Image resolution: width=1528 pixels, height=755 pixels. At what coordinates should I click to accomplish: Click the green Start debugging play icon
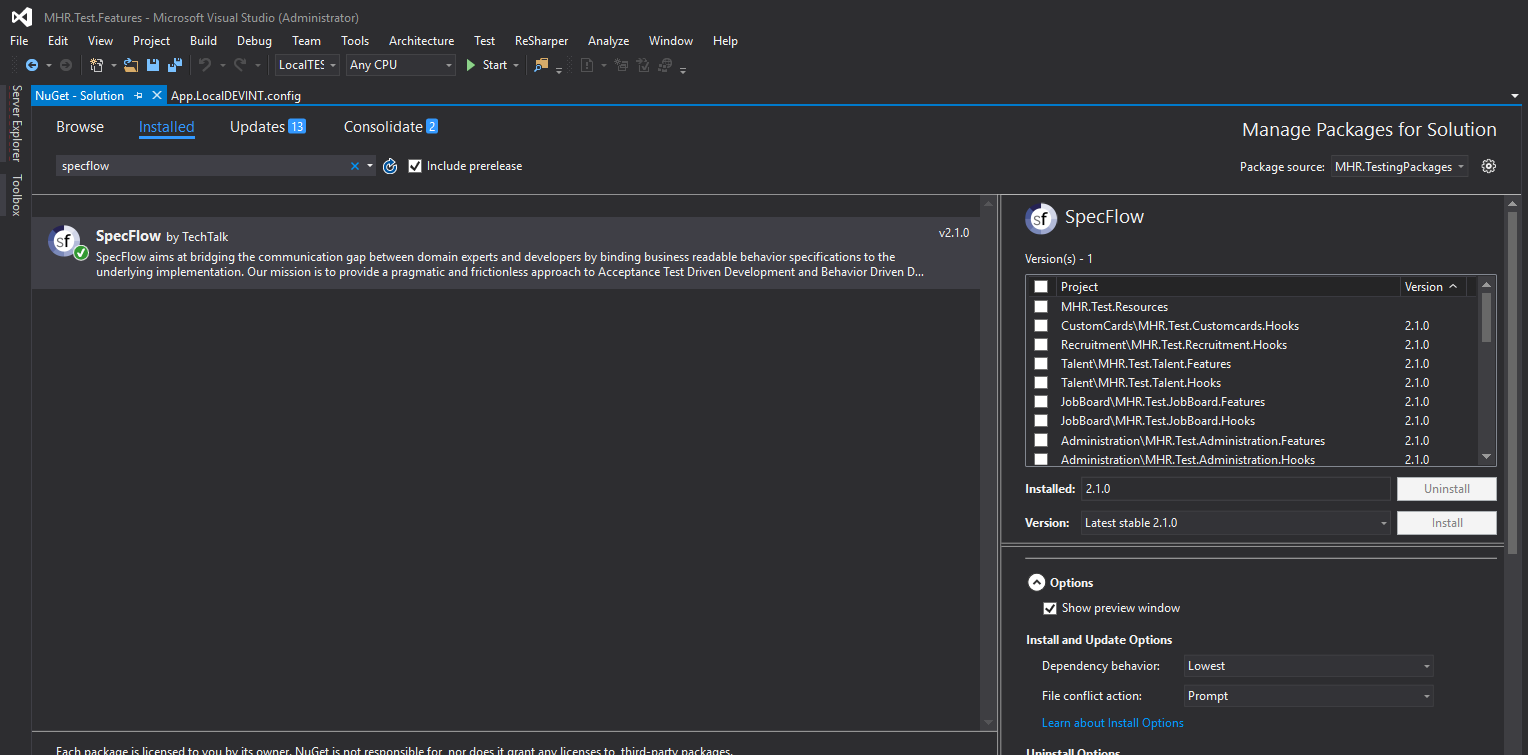[471, 65]
